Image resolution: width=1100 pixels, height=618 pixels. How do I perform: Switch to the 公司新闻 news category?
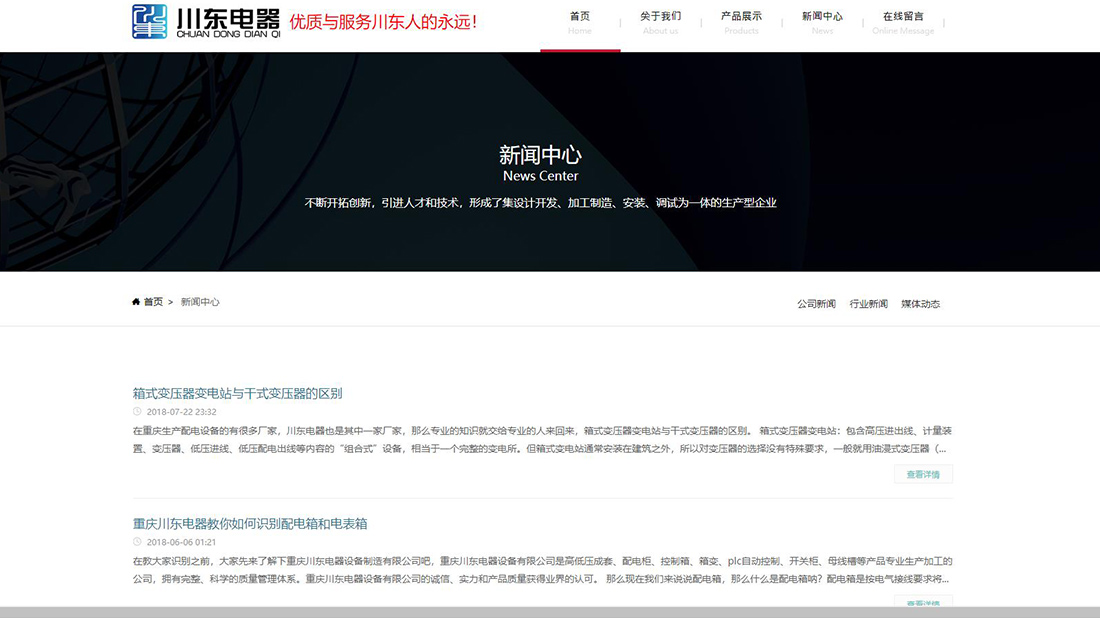click(x=815, y=303)
